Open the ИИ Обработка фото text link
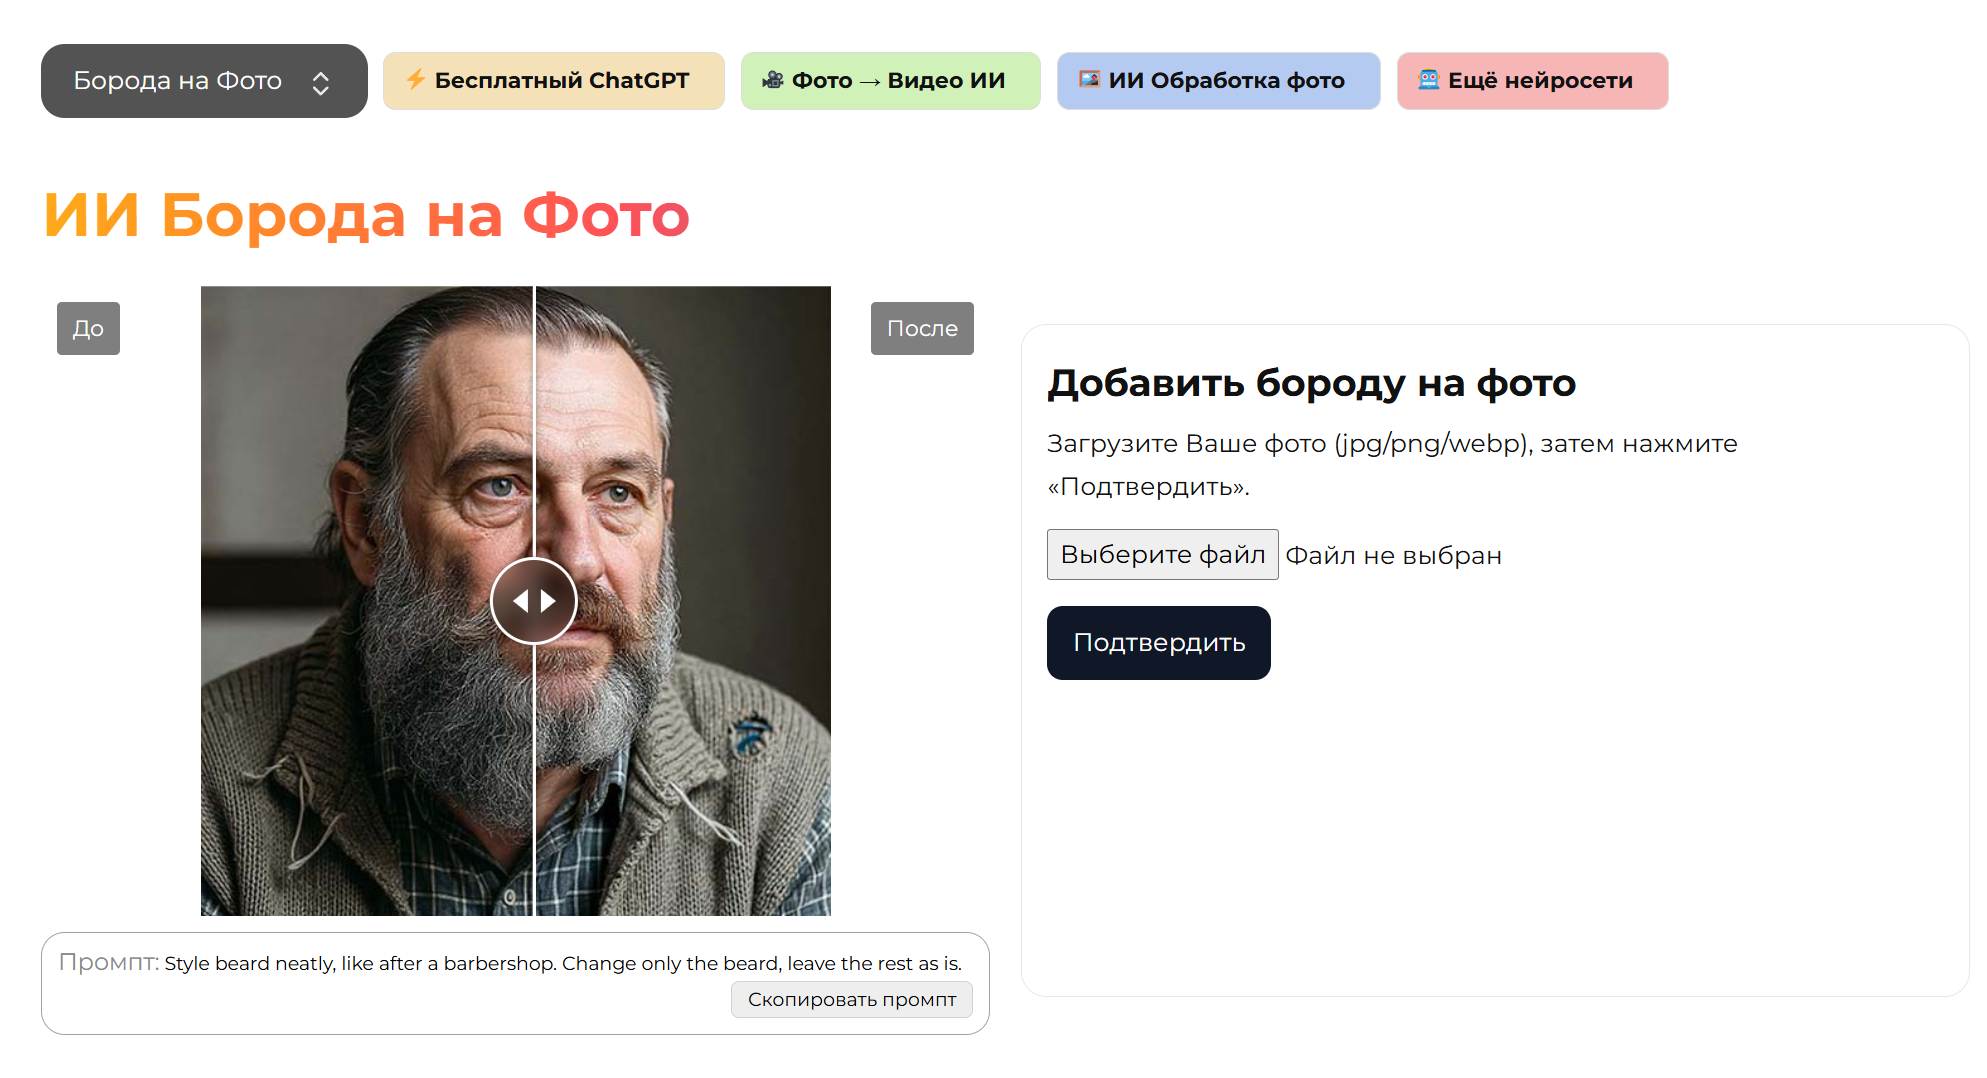 click(x=1226, y=81)
